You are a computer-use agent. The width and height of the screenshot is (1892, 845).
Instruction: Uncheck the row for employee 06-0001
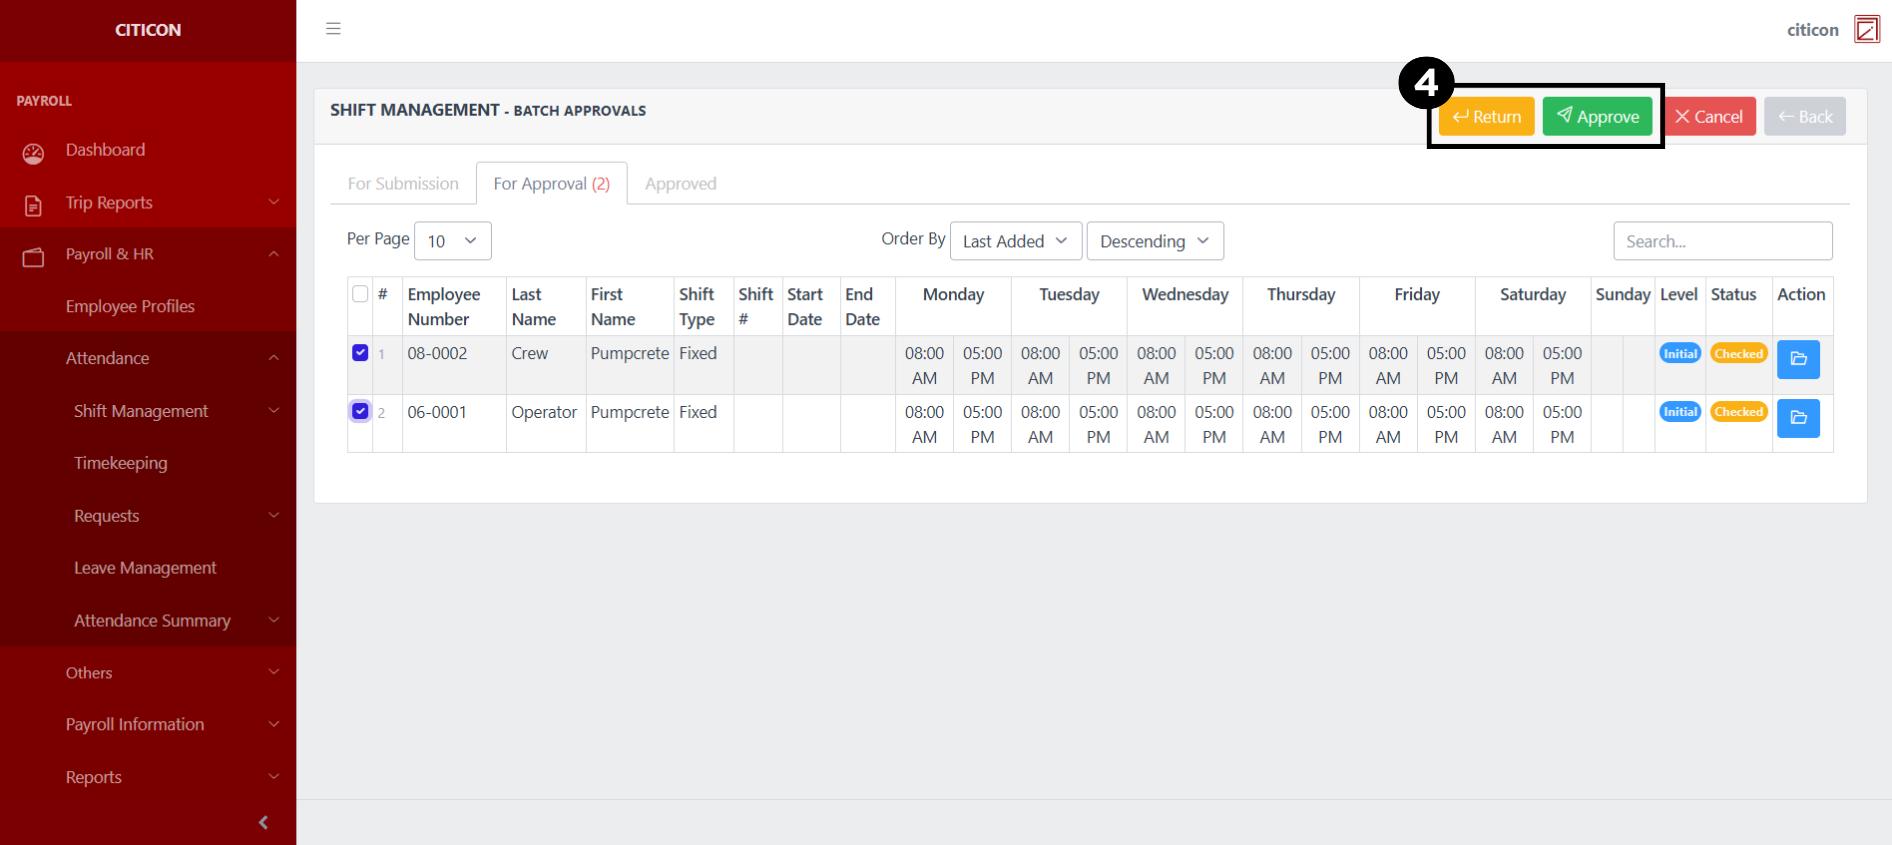(360, 411)
